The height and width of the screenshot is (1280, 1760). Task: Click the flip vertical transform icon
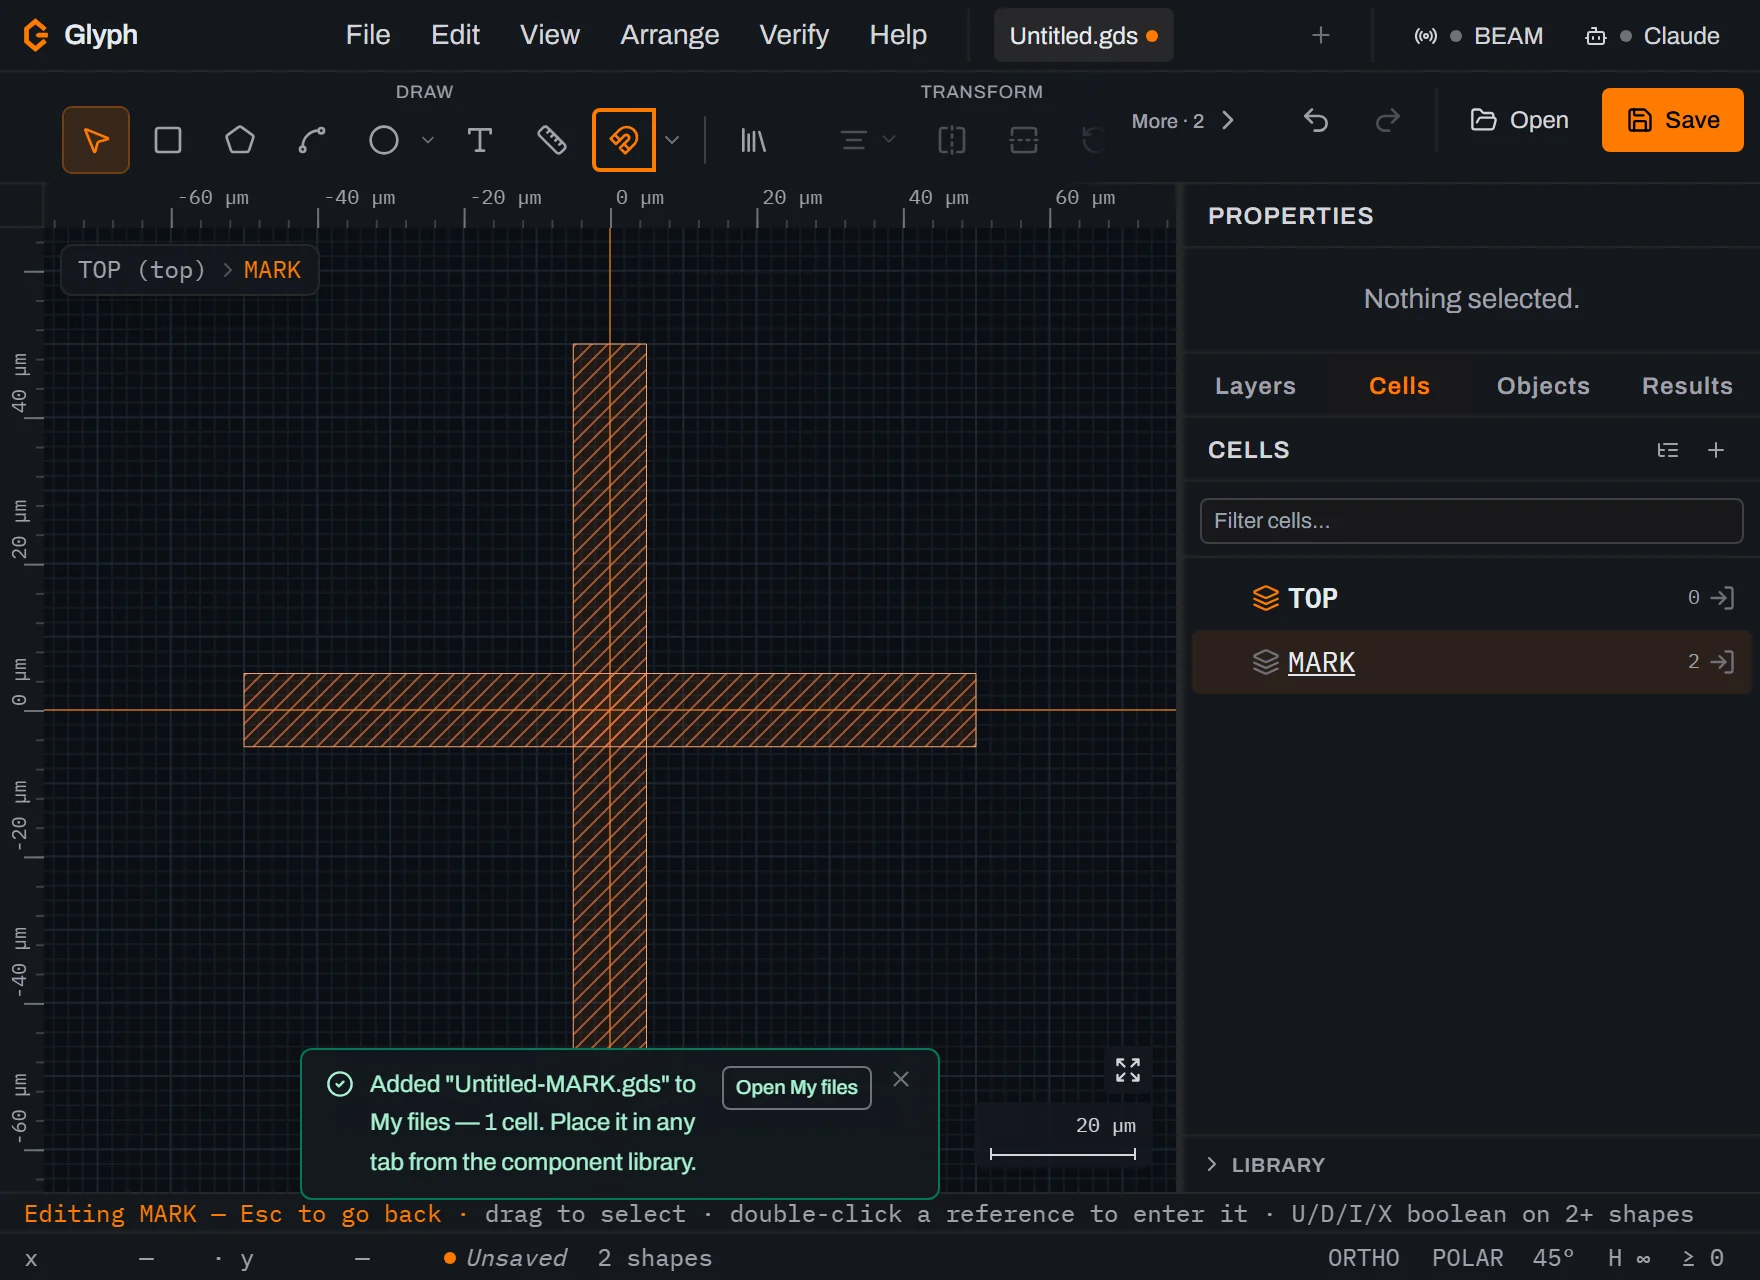click(1024, 140)
